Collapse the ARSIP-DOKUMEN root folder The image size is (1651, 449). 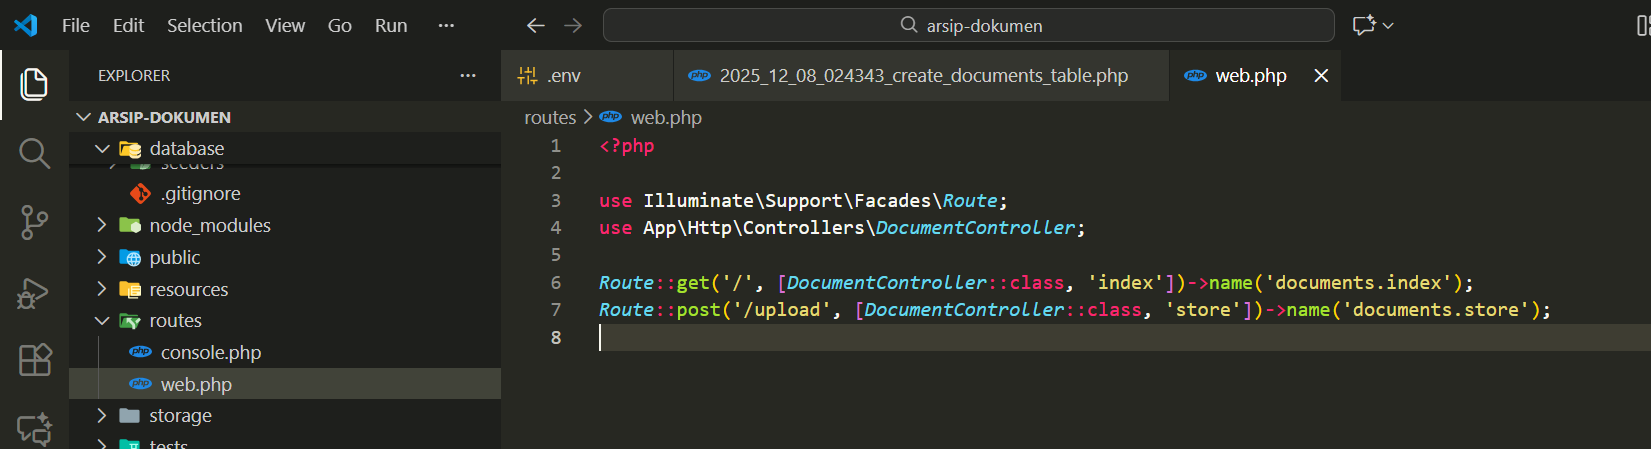(x=84, y=117)
